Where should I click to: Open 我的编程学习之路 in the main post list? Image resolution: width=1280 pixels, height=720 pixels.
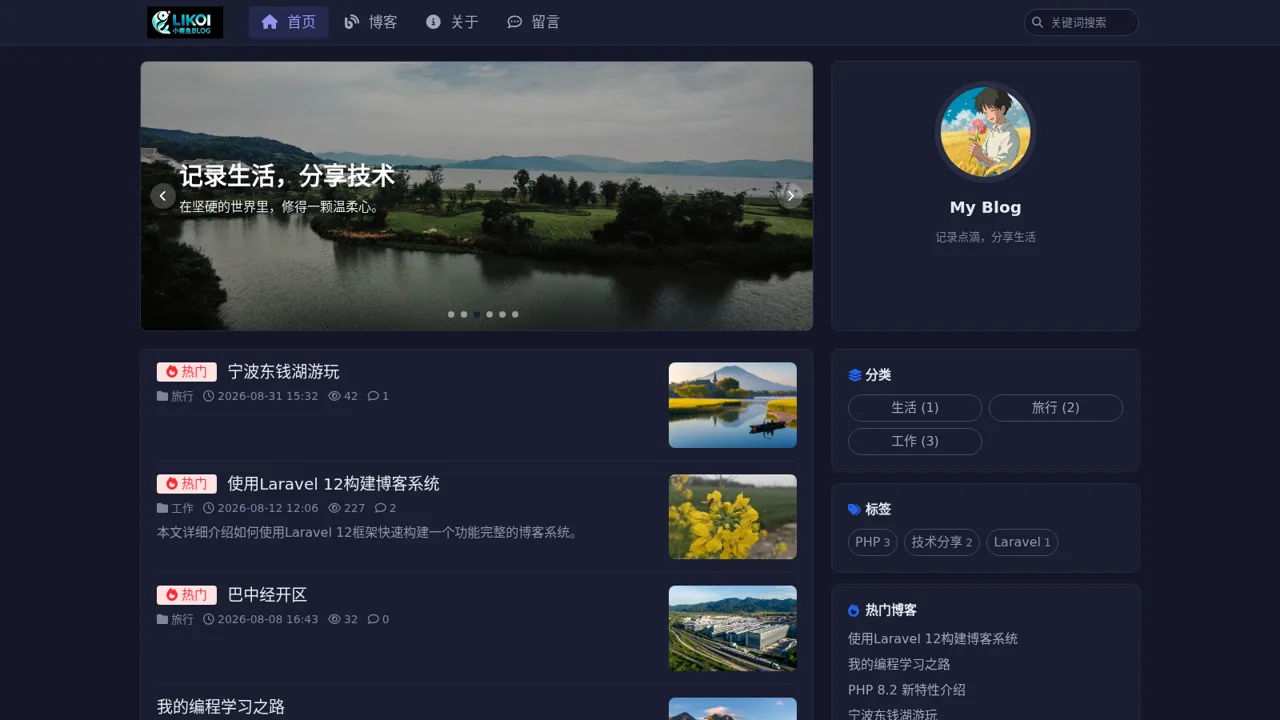[x=221, y=707]
